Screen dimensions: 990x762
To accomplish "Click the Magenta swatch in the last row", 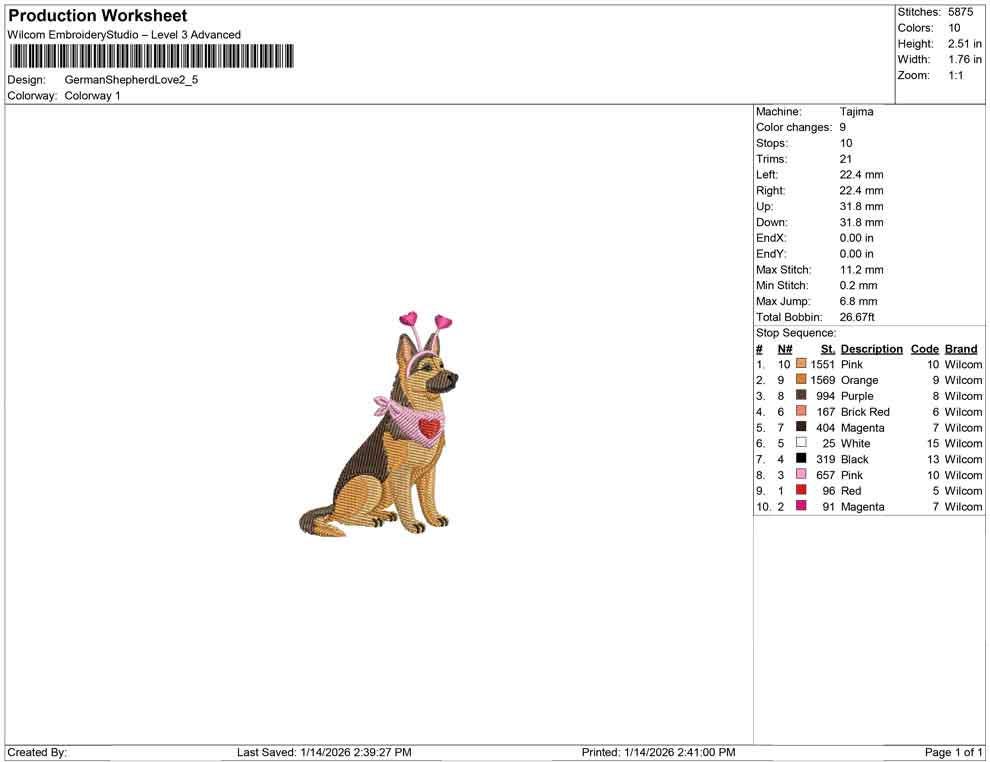I will [799, 506].
